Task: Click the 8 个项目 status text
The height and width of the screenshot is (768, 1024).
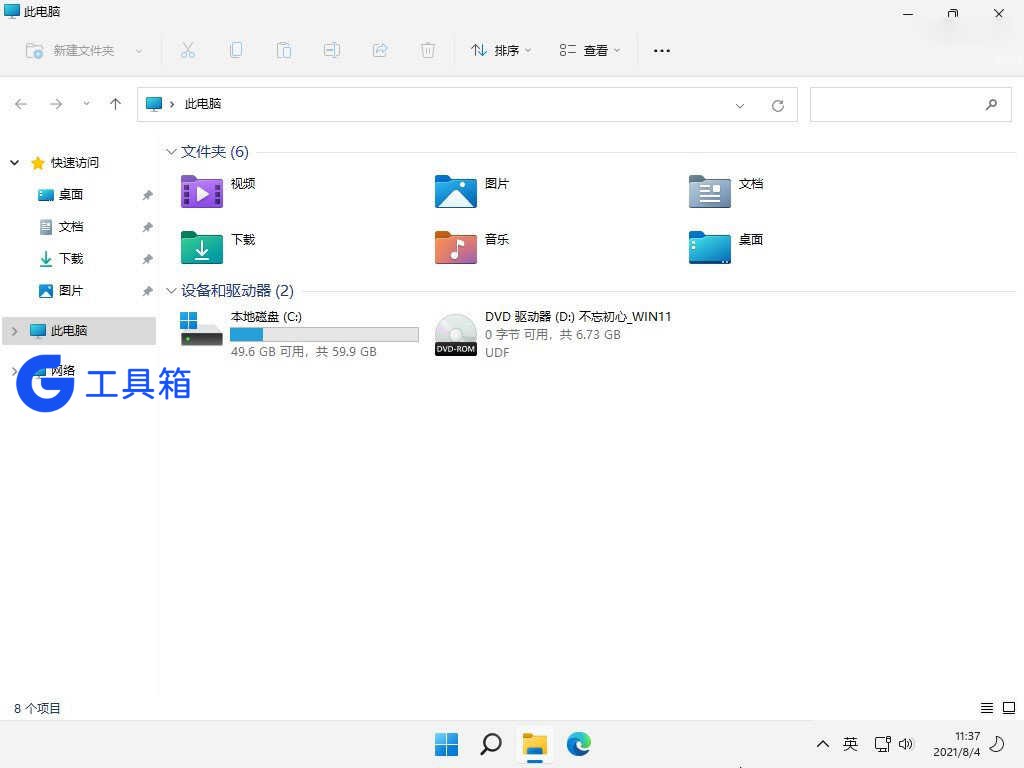Action: [x=37, y=708]
